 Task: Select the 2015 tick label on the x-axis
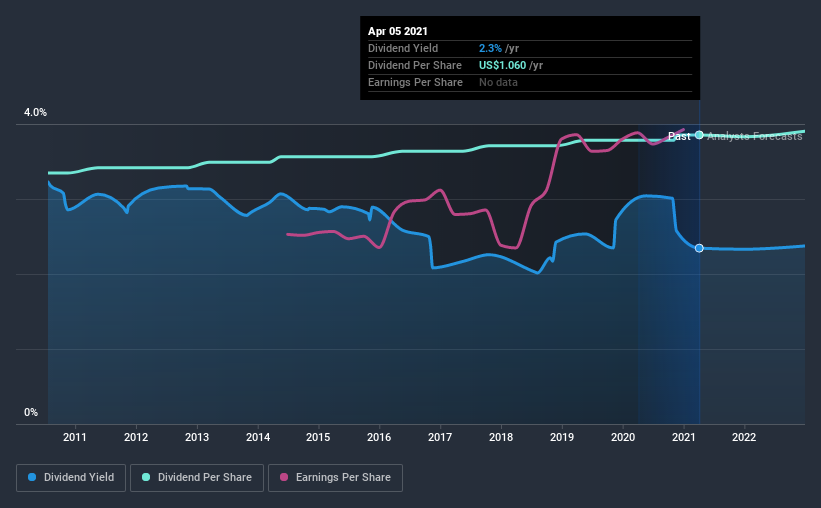tap(318, 437)
